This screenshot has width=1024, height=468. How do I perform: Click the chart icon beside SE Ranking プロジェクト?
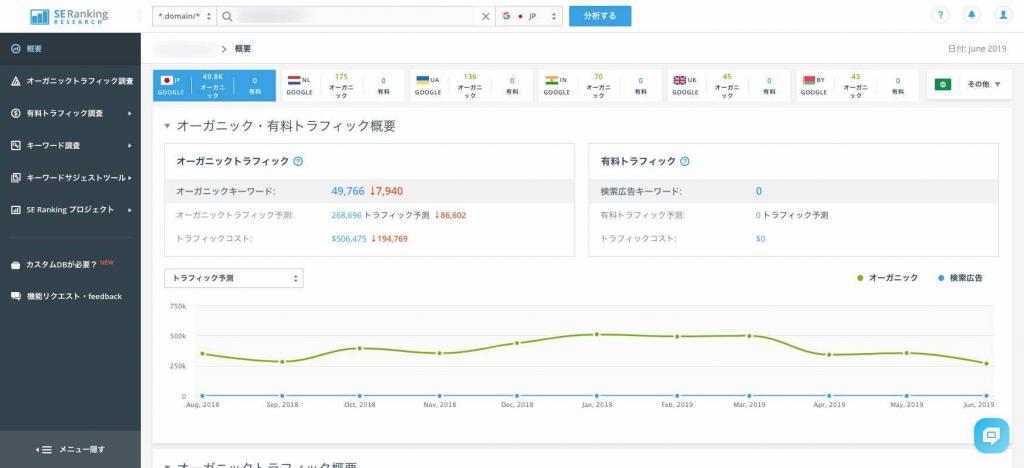click(16, 210)
